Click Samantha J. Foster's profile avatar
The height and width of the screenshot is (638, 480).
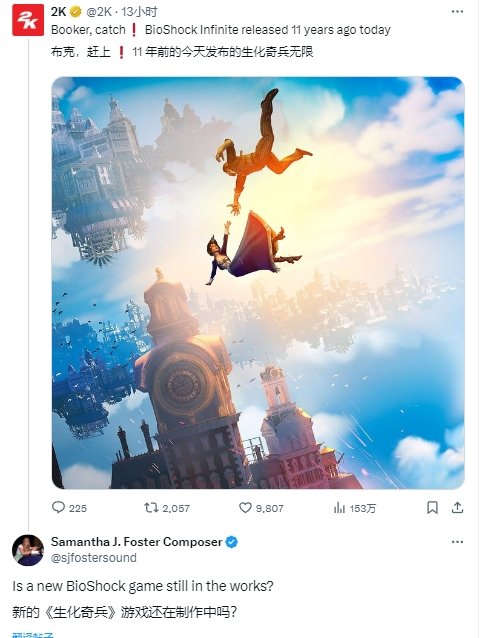pyautogui.click(x=28, y=550)
